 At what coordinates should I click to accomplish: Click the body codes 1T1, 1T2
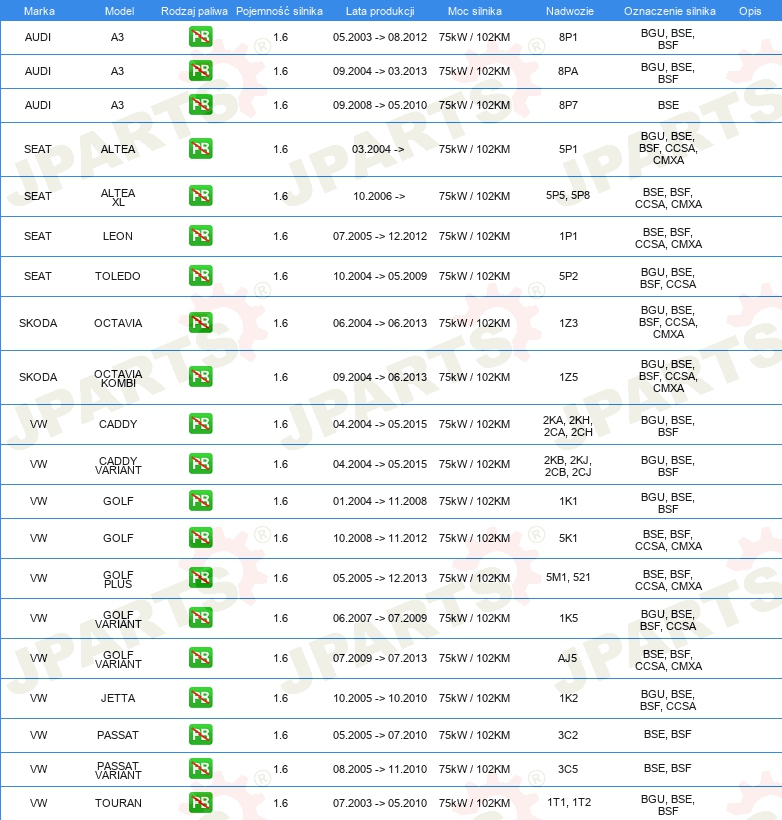pos(568,802)
